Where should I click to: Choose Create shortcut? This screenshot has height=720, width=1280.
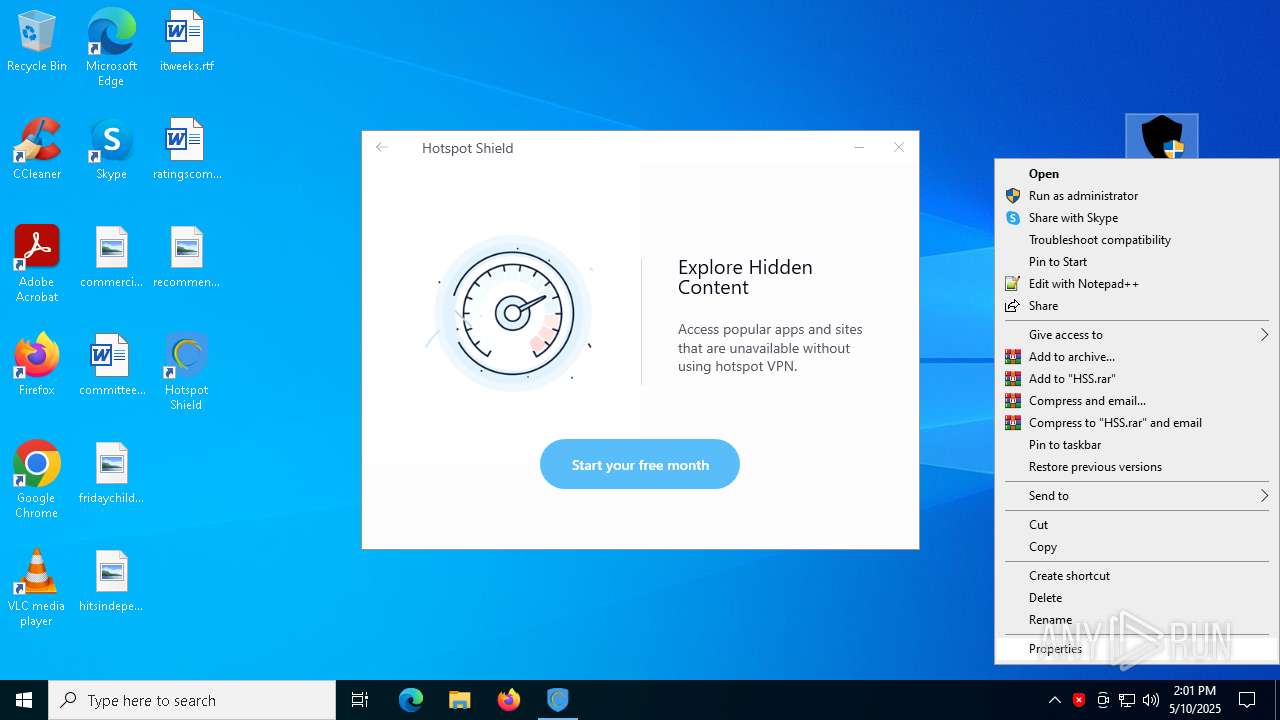(x=1137, y=576)
